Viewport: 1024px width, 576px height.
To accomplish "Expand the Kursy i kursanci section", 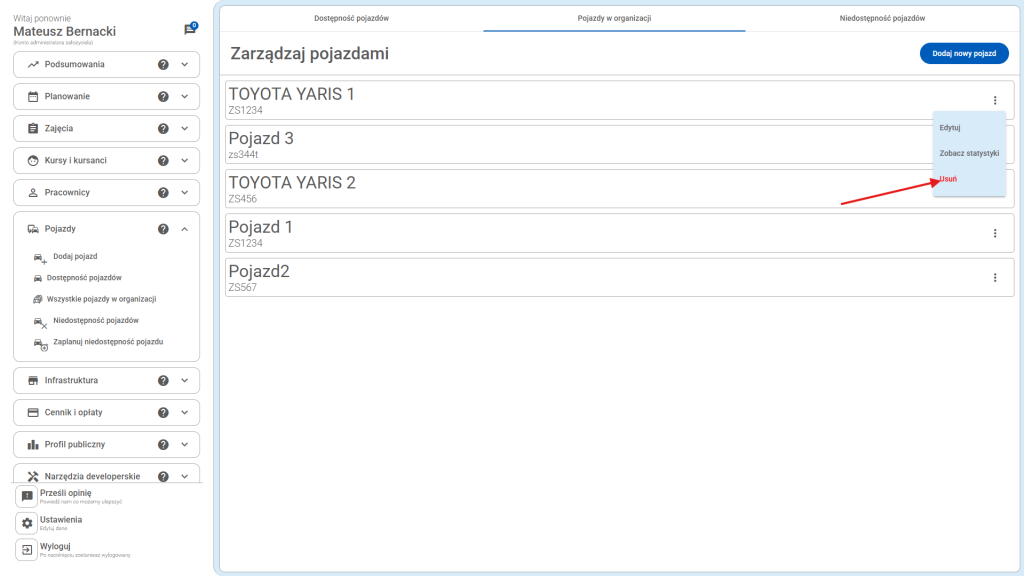I will [x=184, y=161].
